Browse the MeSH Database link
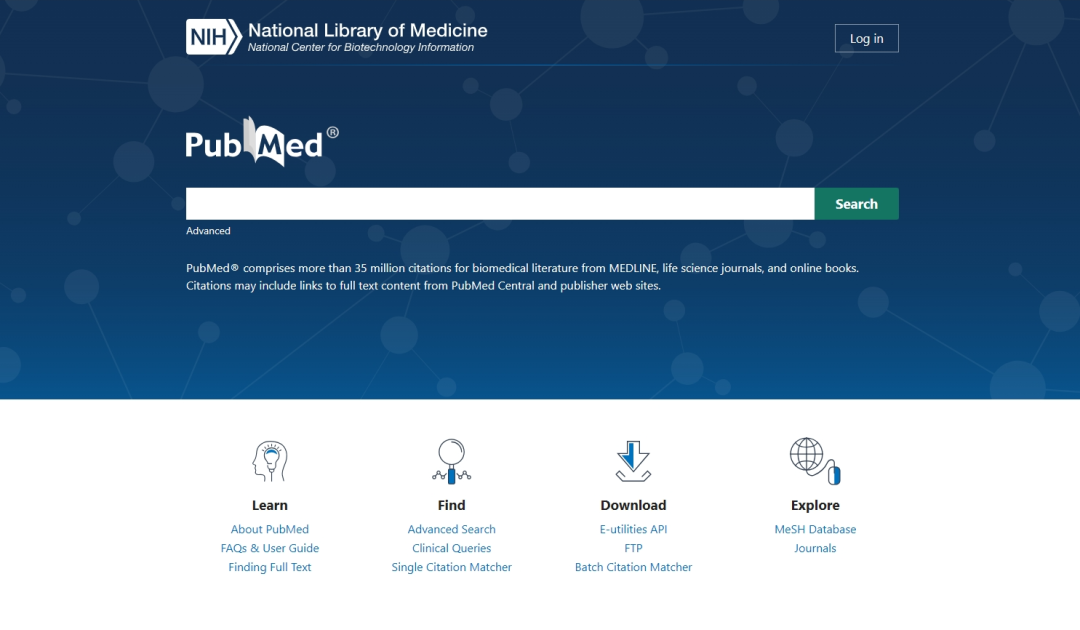Image resolution: width=1080 pixels, height=630 pixels. coord(815,529)
